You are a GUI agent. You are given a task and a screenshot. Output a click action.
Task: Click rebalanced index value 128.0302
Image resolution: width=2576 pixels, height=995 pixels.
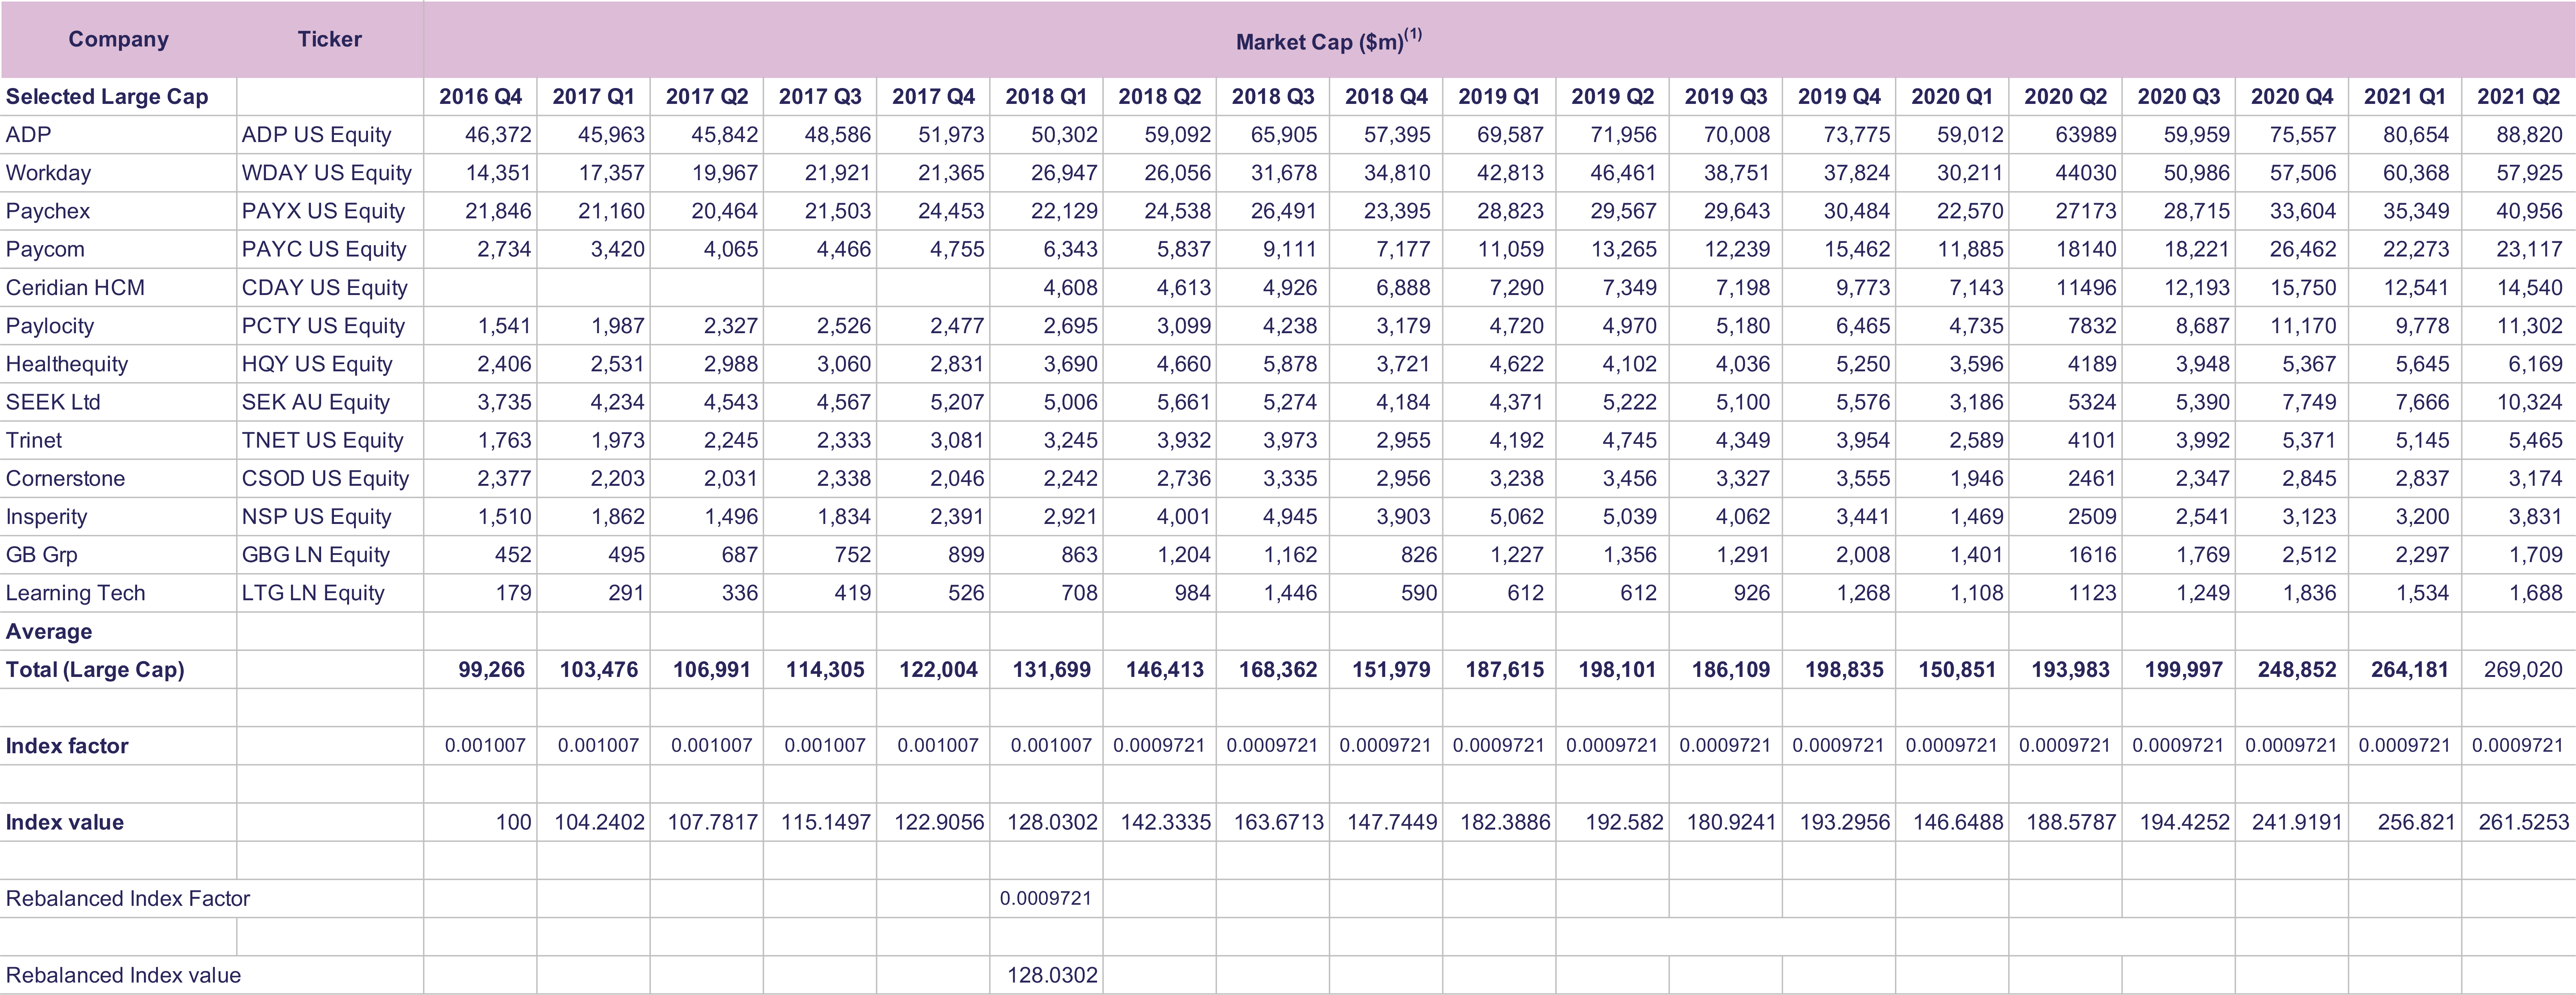coord(1052,975)
